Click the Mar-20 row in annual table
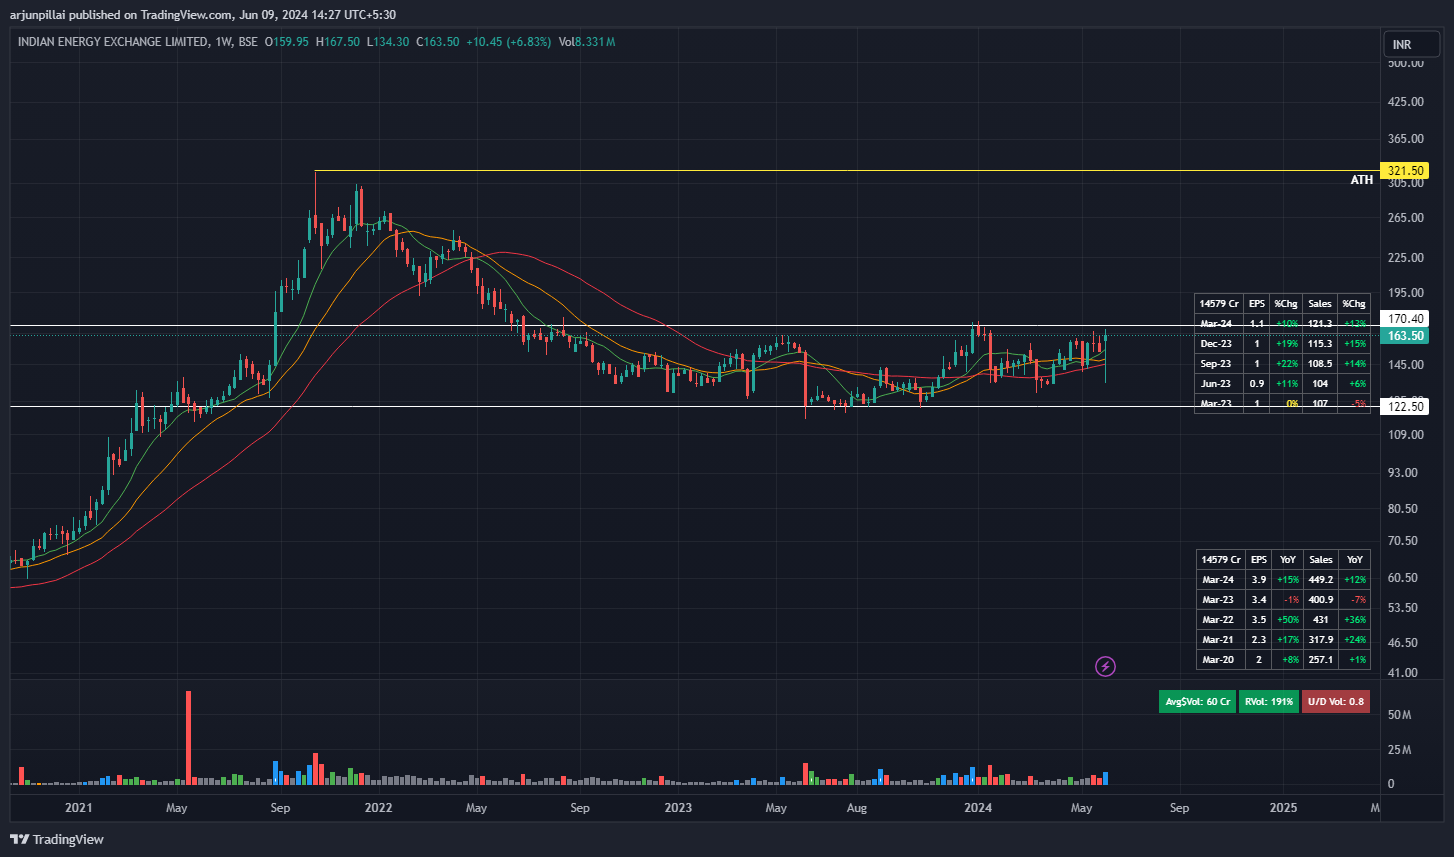The height and width of the screenshot is (857, 1454). pyautogui.click(x=1283, y=660)
